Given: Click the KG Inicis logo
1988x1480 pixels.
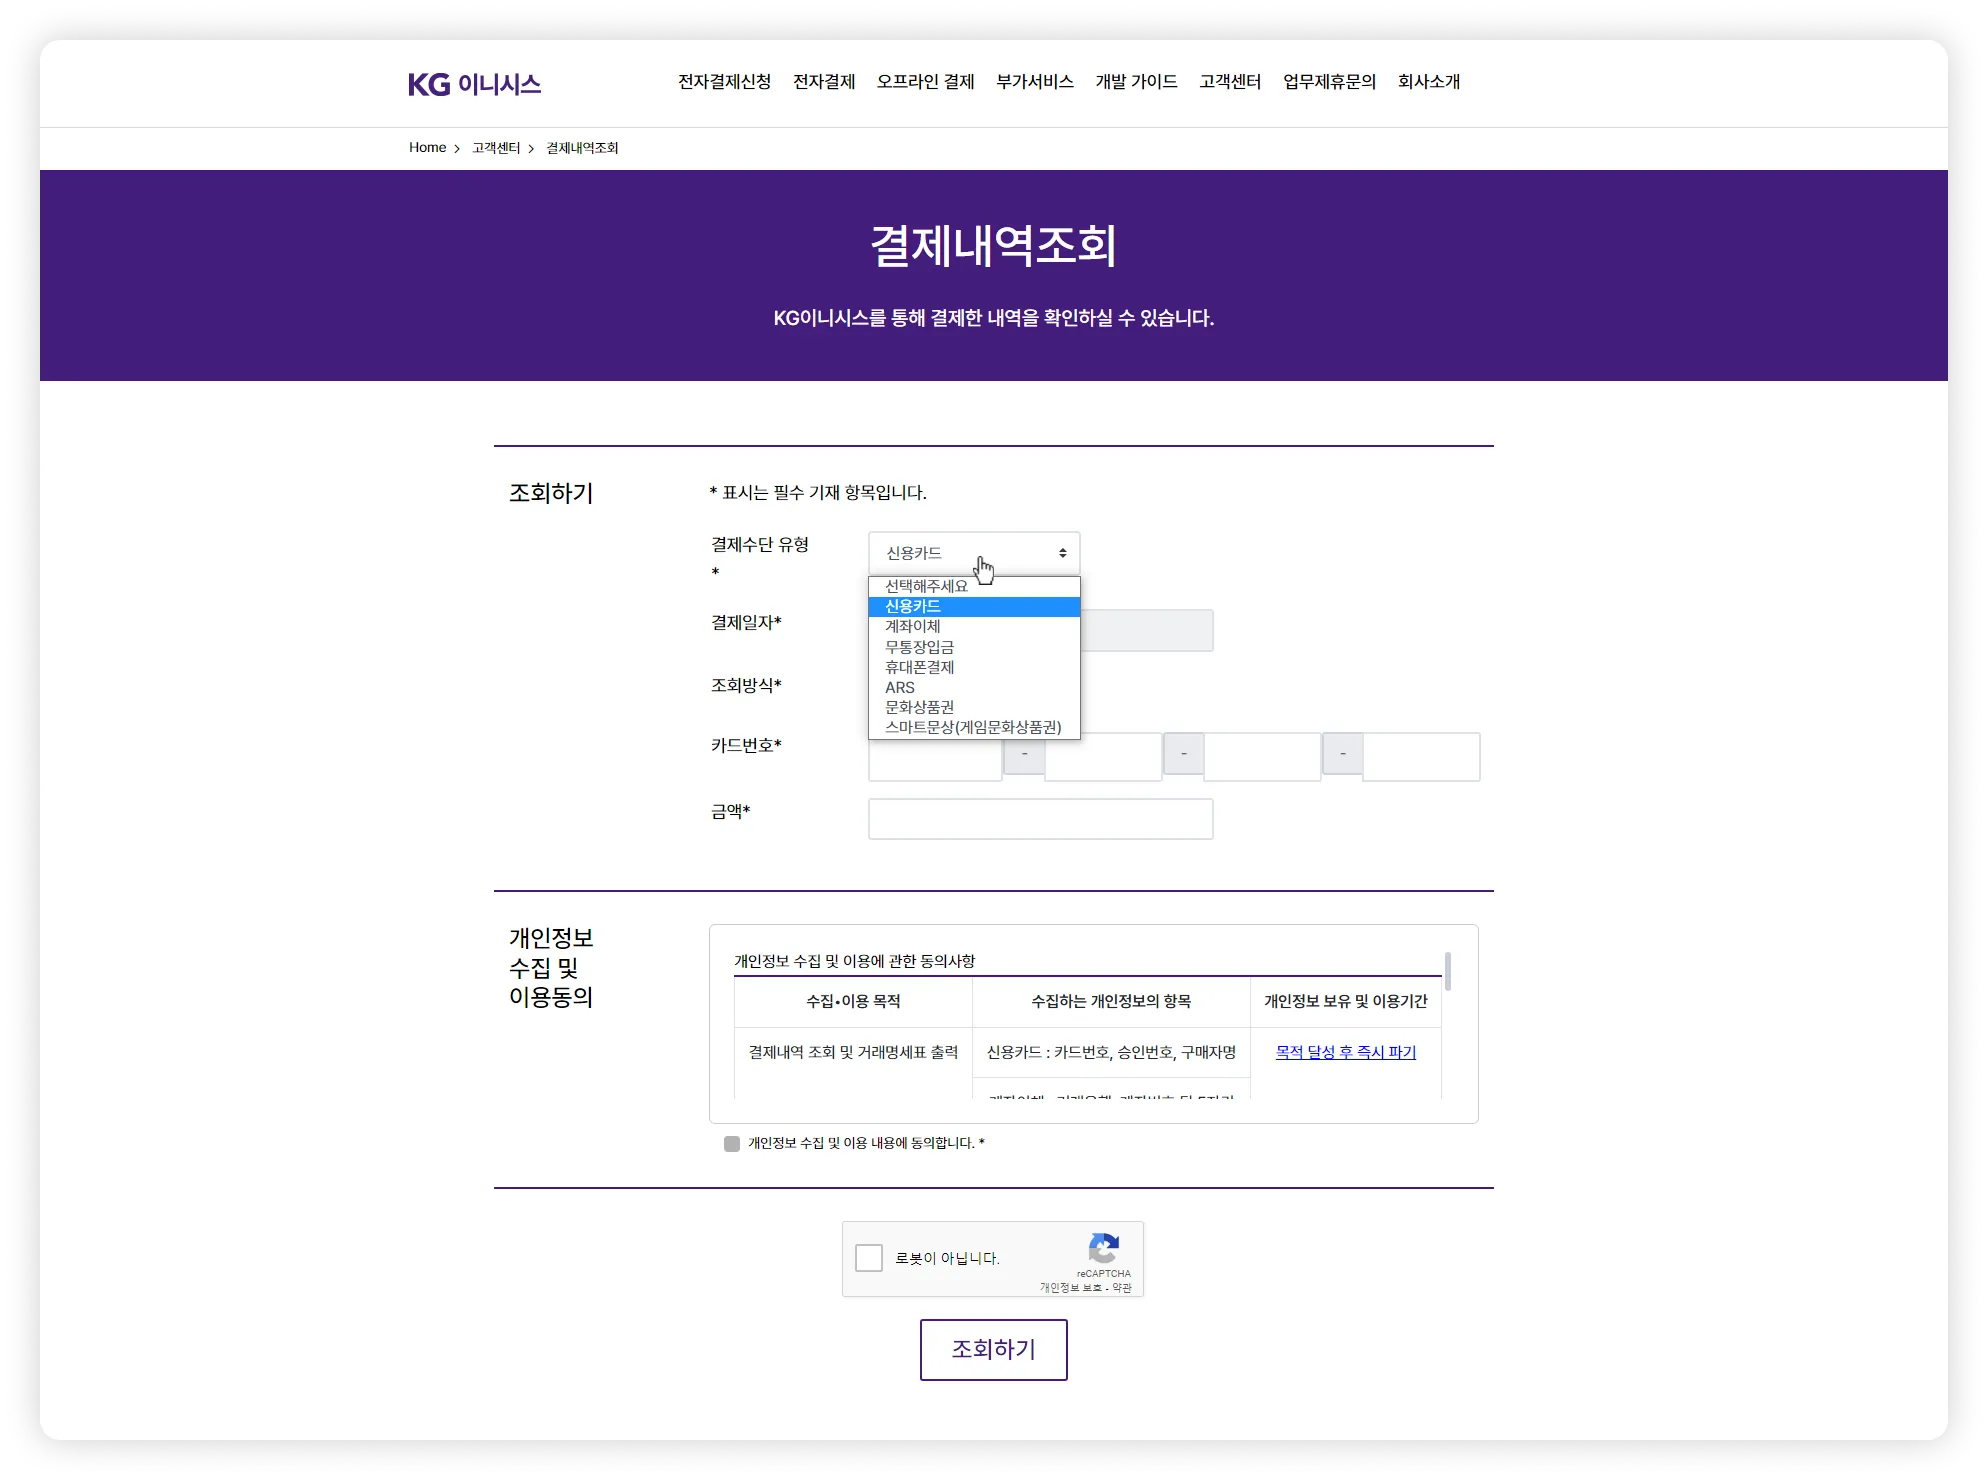Looking at the screenshot, I should click(x=474, y=84).
